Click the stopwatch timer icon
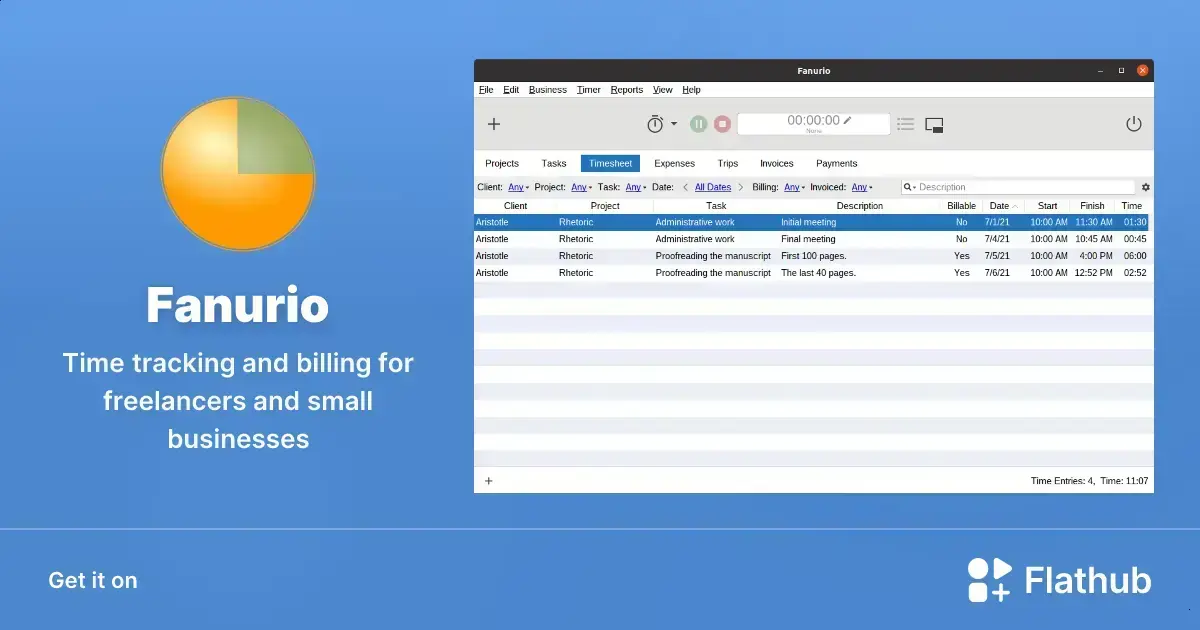The height and width of the screenshot is (630, 1200). [655, 124]
